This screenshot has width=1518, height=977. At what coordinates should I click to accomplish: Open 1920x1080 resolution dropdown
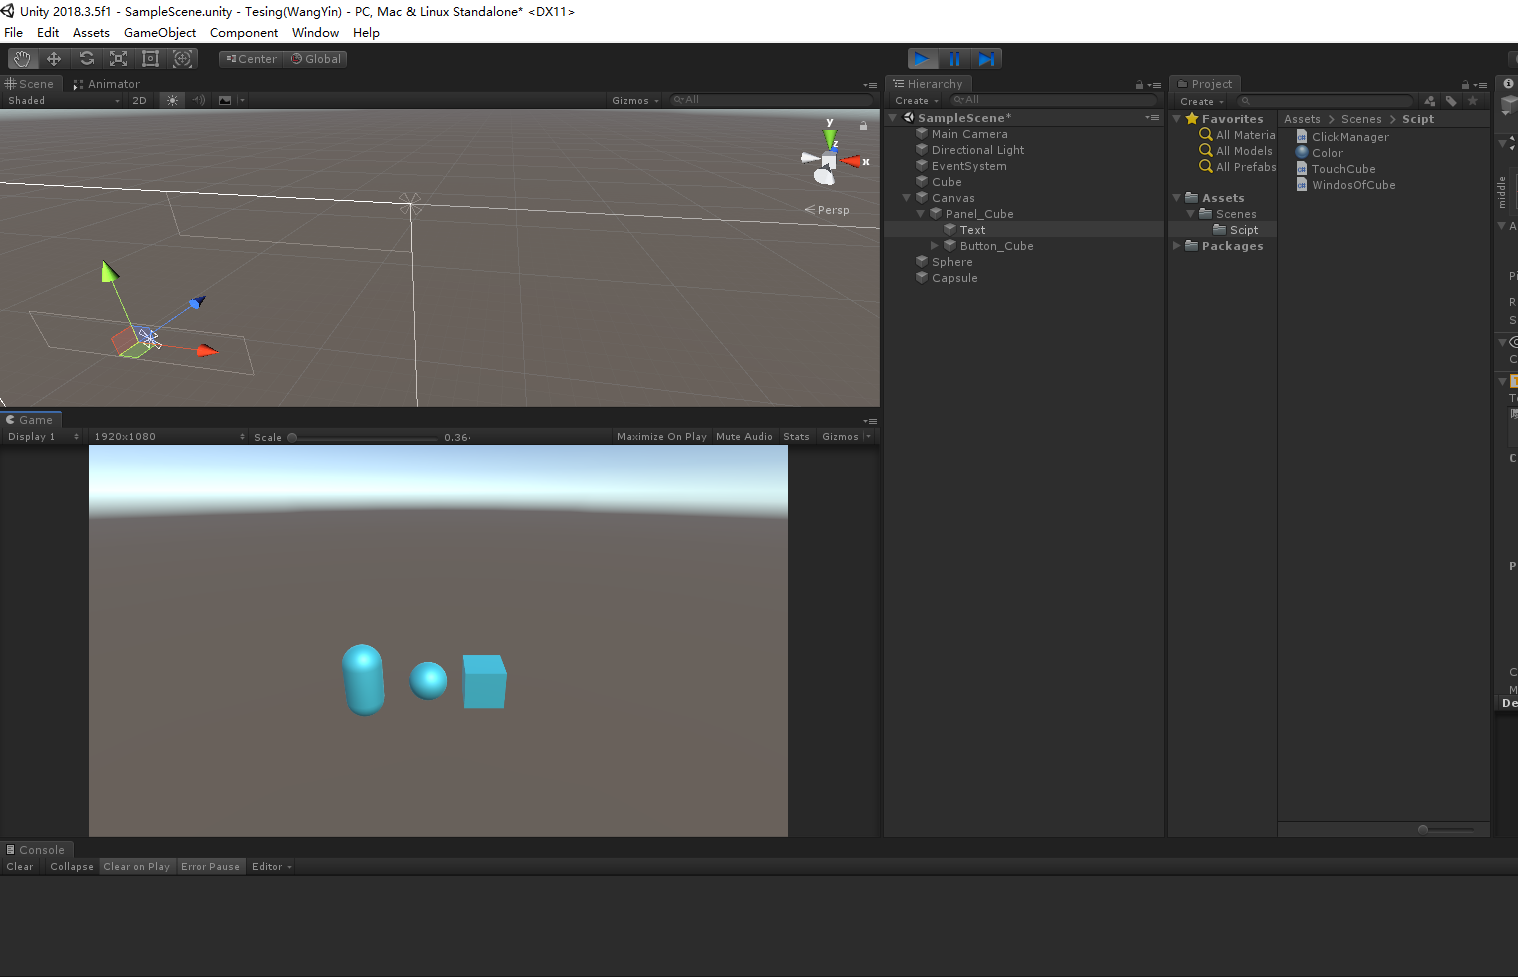click(169, 436)
